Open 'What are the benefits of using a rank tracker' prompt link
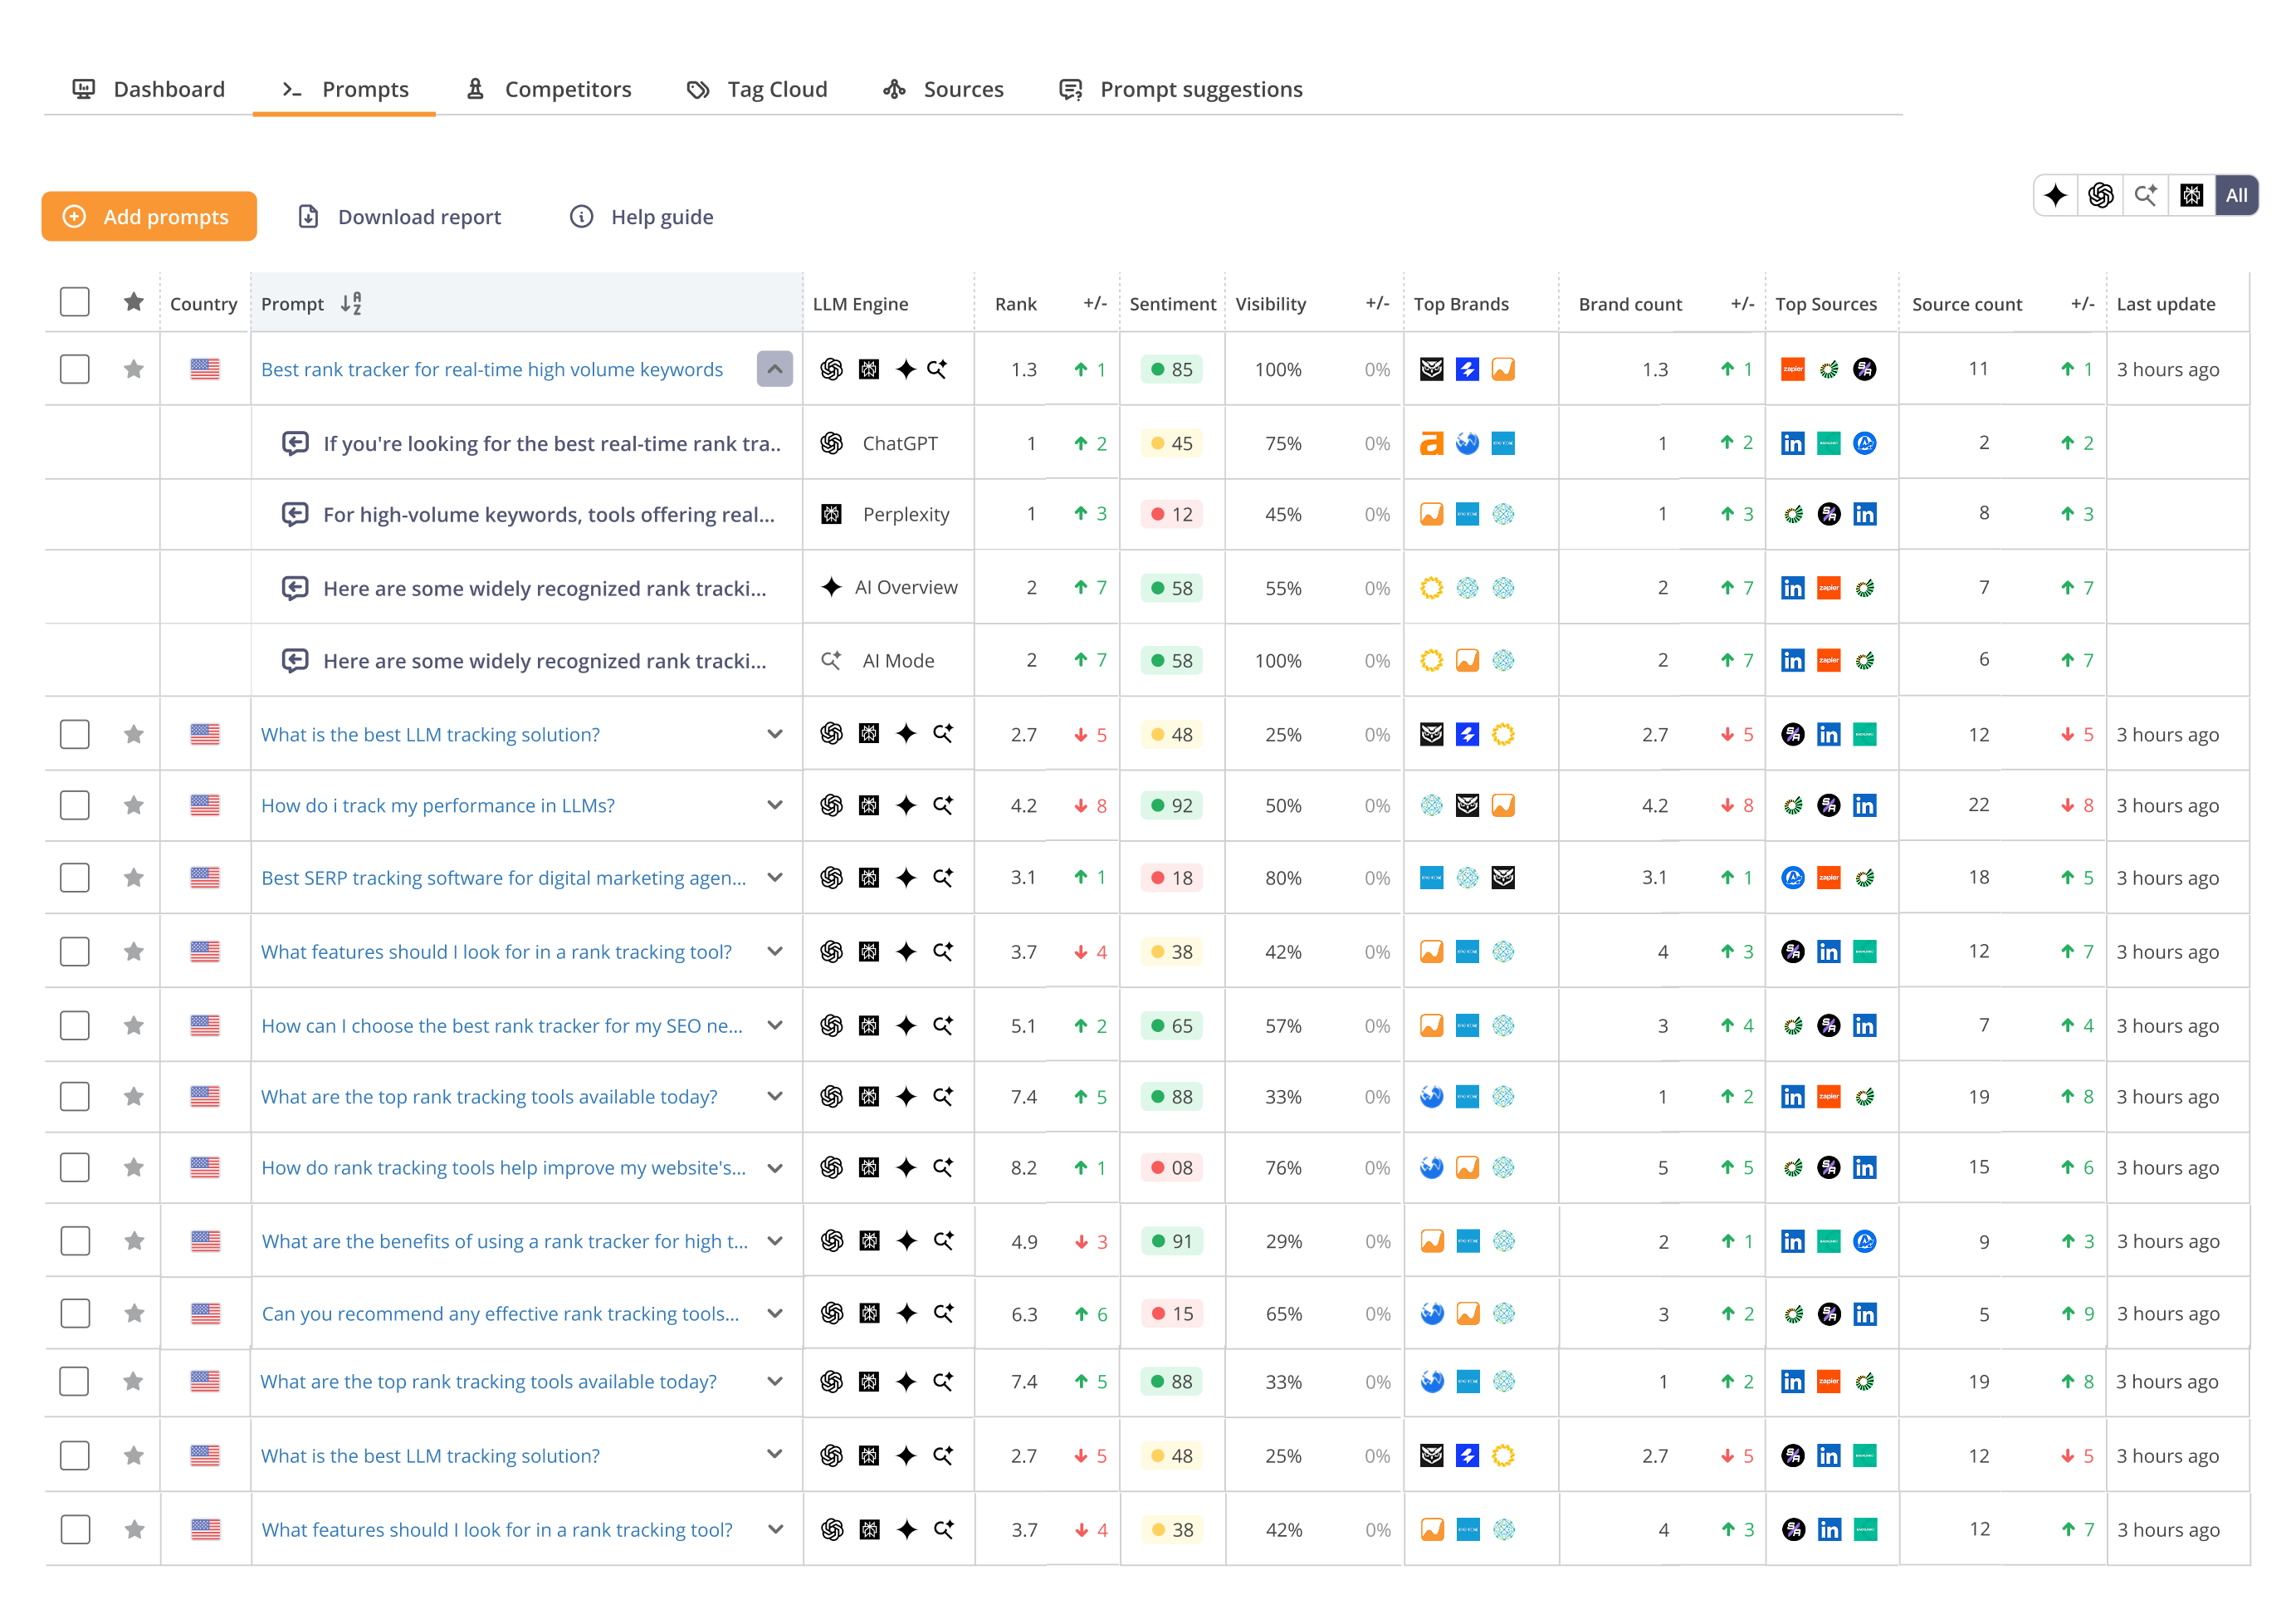This screenshot has height=1624, width=2296. click(505, 1241)
